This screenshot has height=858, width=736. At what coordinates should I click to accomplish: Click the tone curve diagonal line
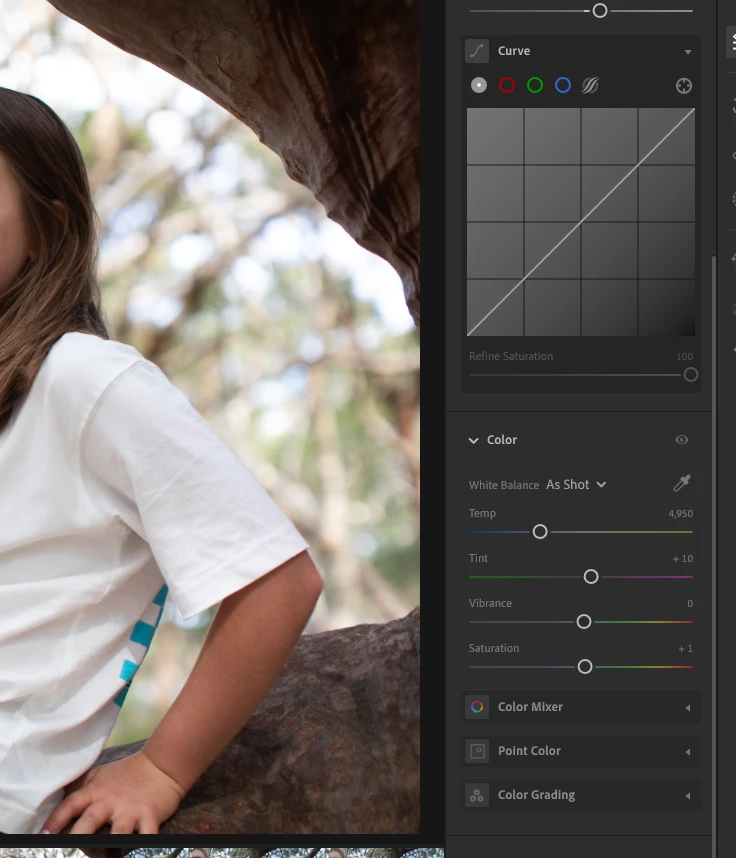pyautogui.click(x=581, y=222)
